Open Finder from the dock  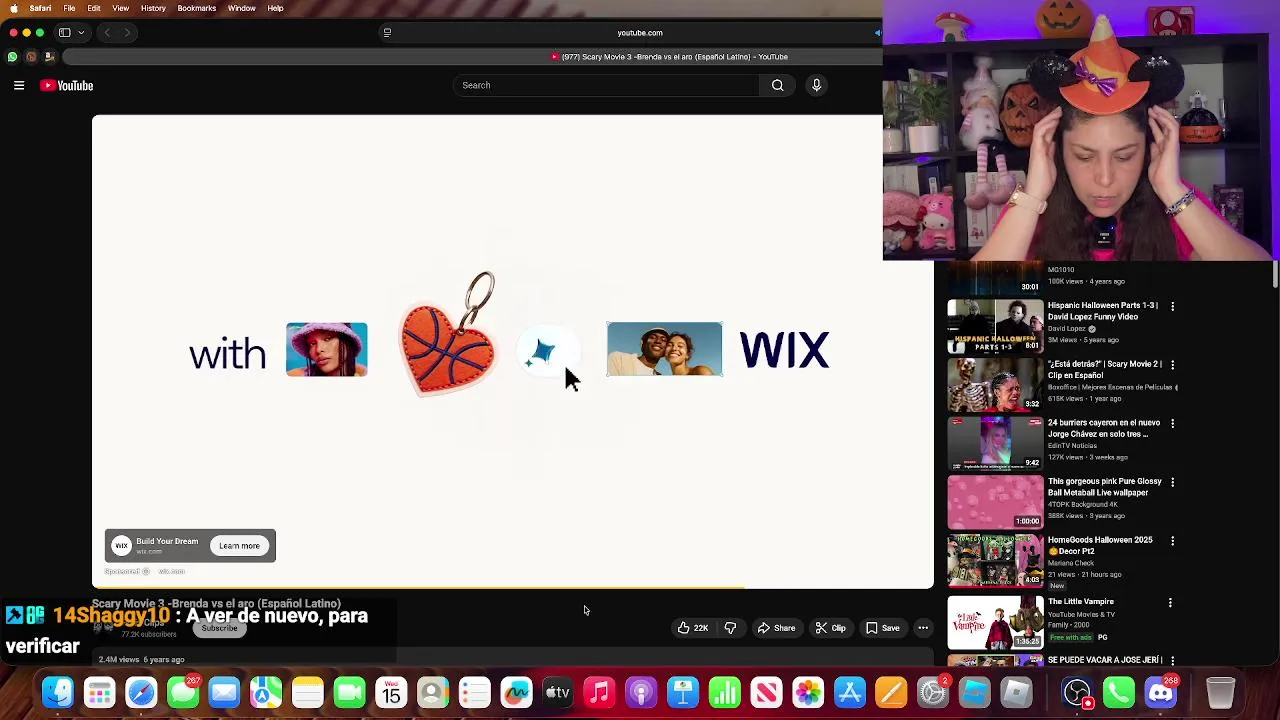click(x=58, y=692)
